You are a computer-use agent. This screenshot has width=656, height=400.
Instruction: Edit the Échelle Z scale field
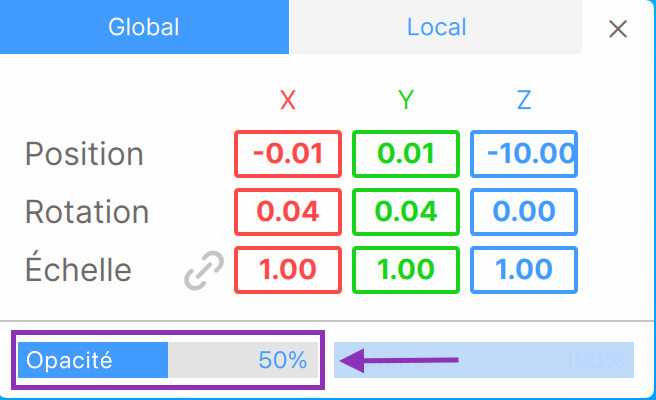(524, 270)
